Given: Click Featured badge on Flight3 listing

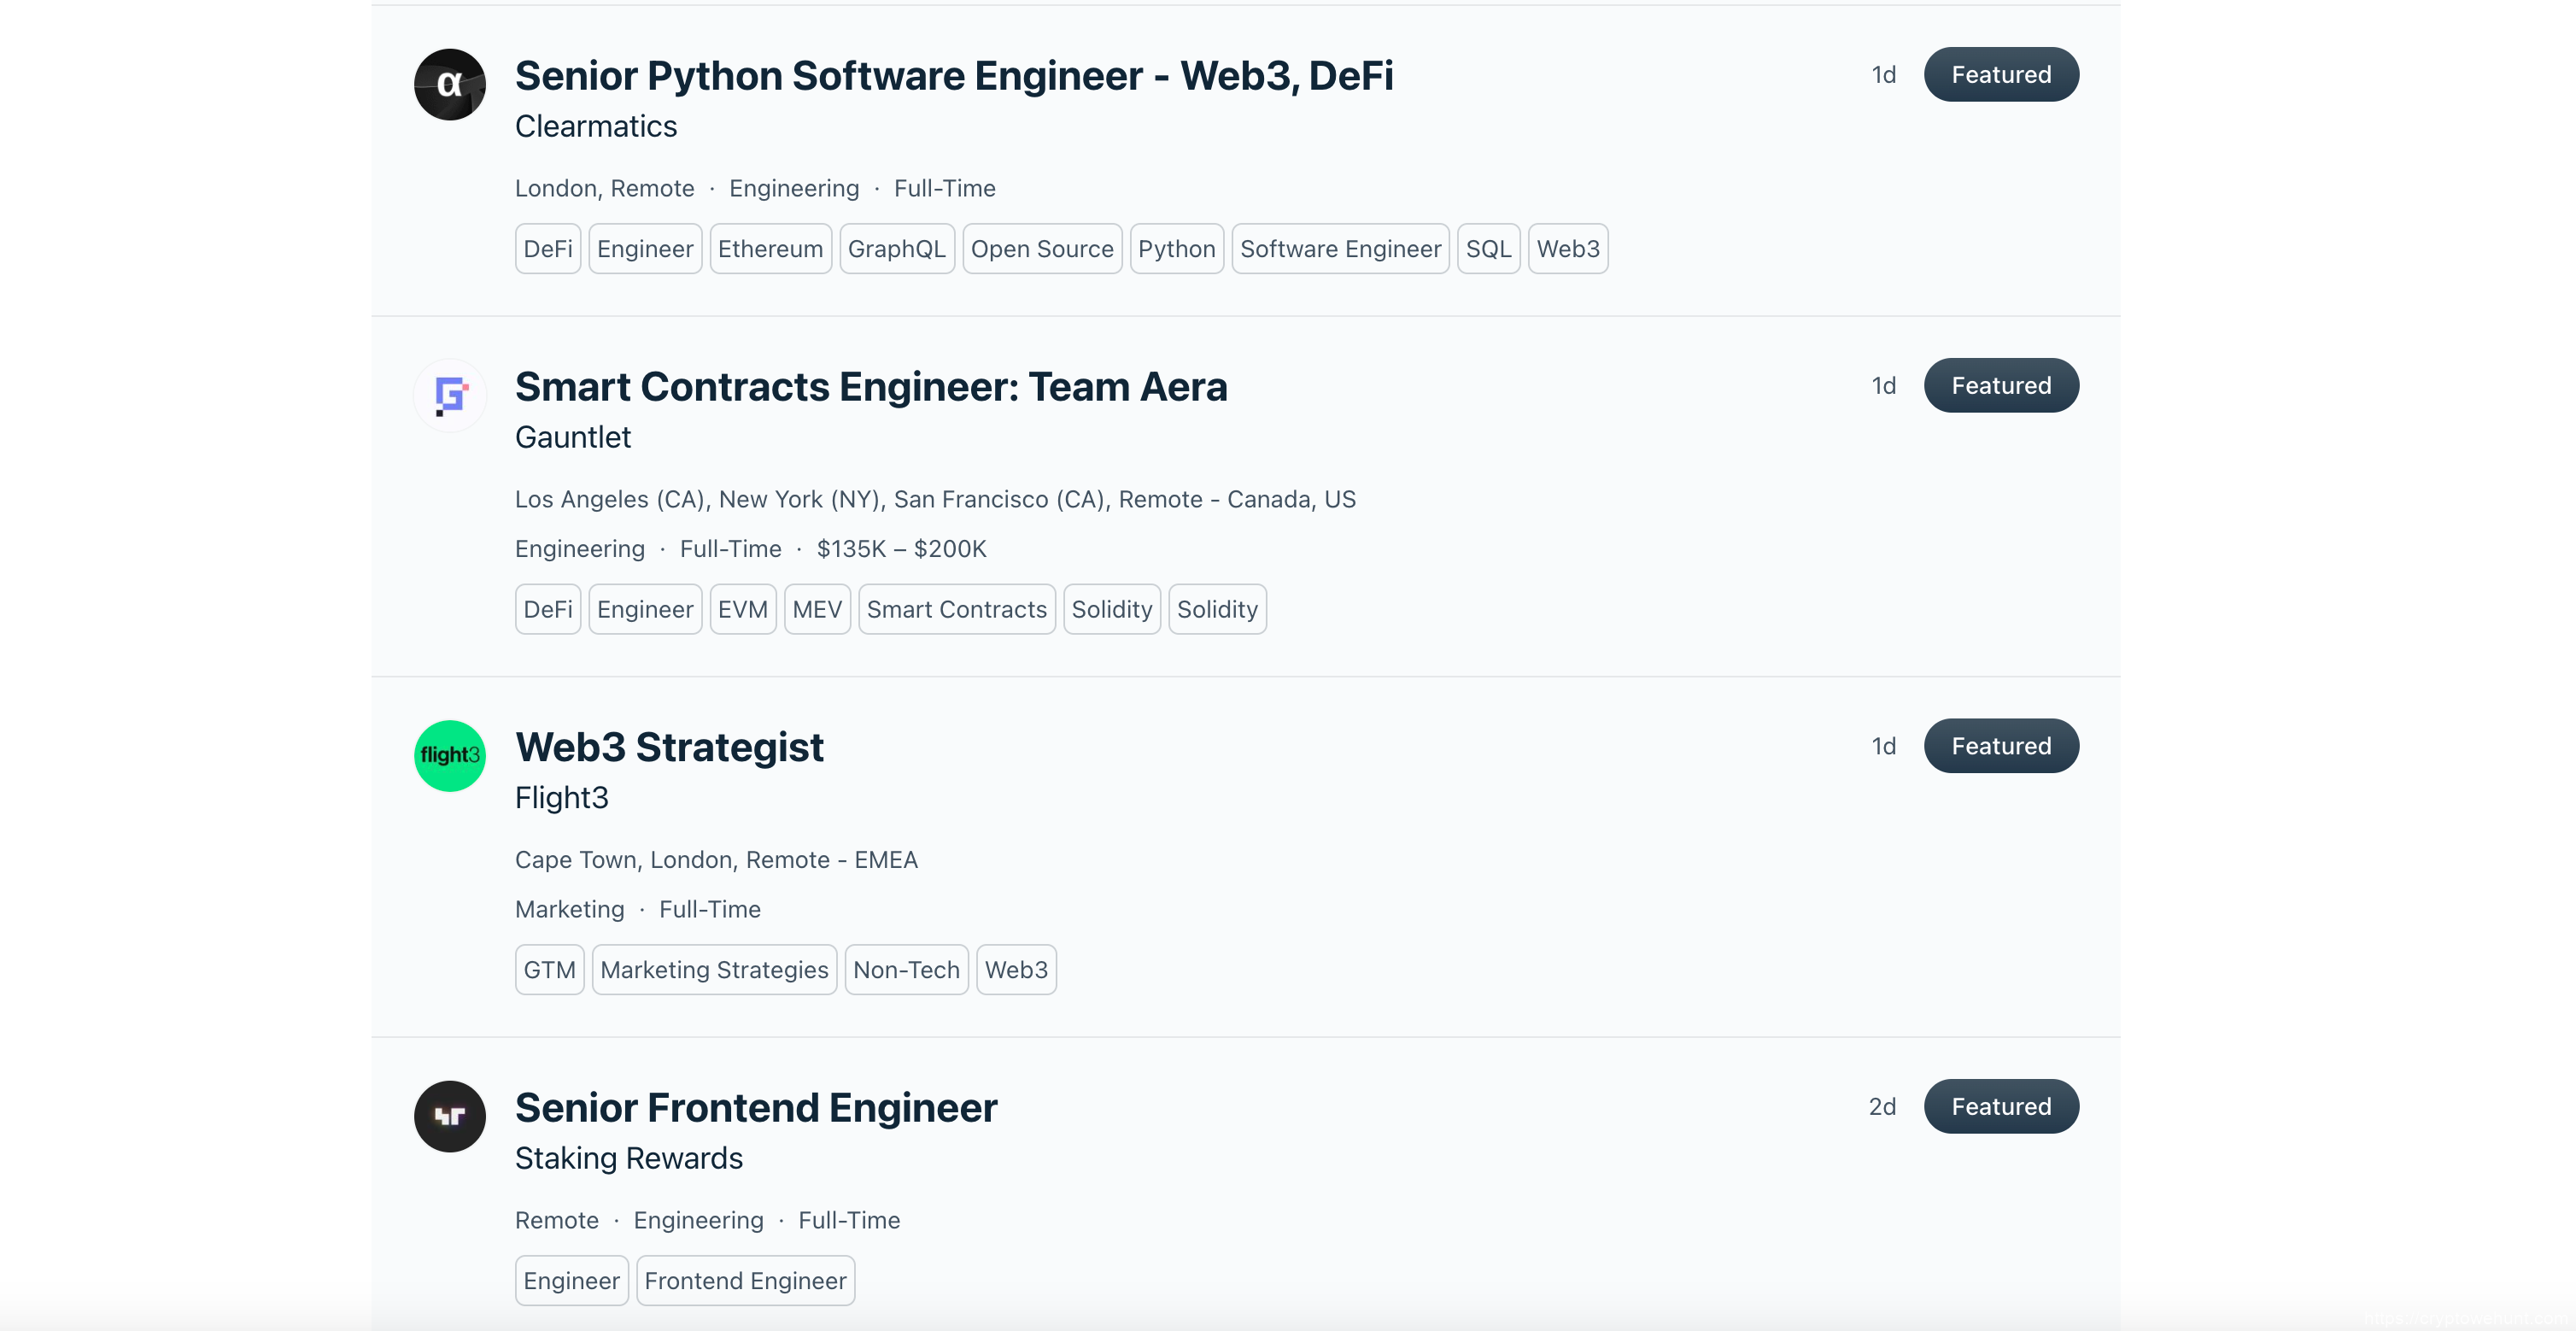Looking at the screenshot, I should (x=2000, y=746).
